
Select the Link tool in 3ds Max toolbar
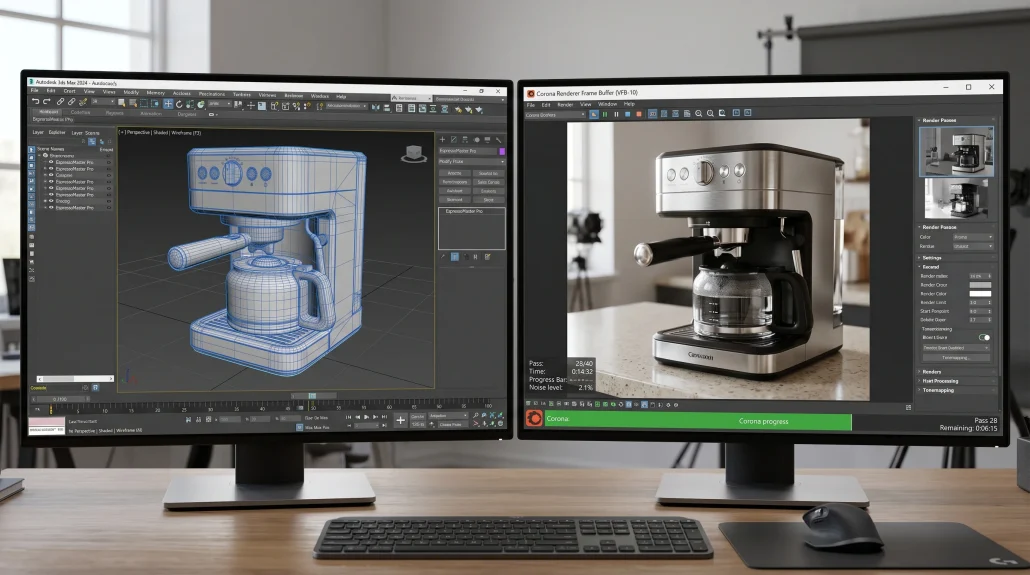point(60,102)
